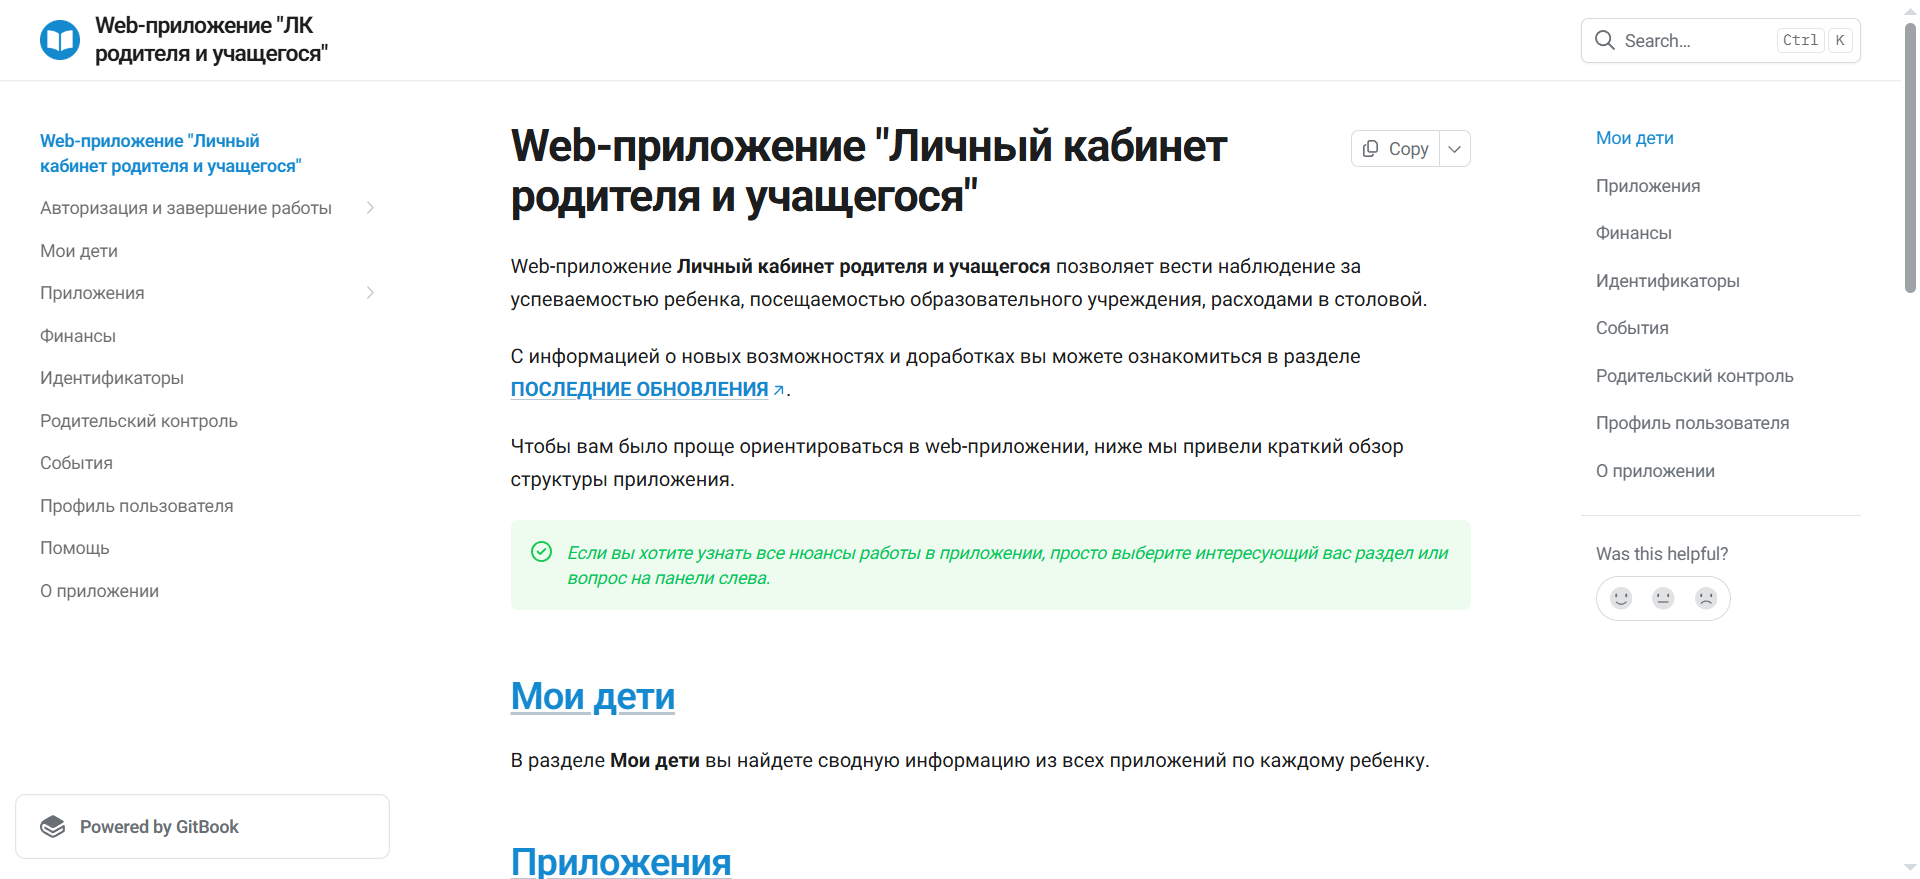1920x879 pixels.
Task: Click the main page title heading
Action: [x=868, y=171]
